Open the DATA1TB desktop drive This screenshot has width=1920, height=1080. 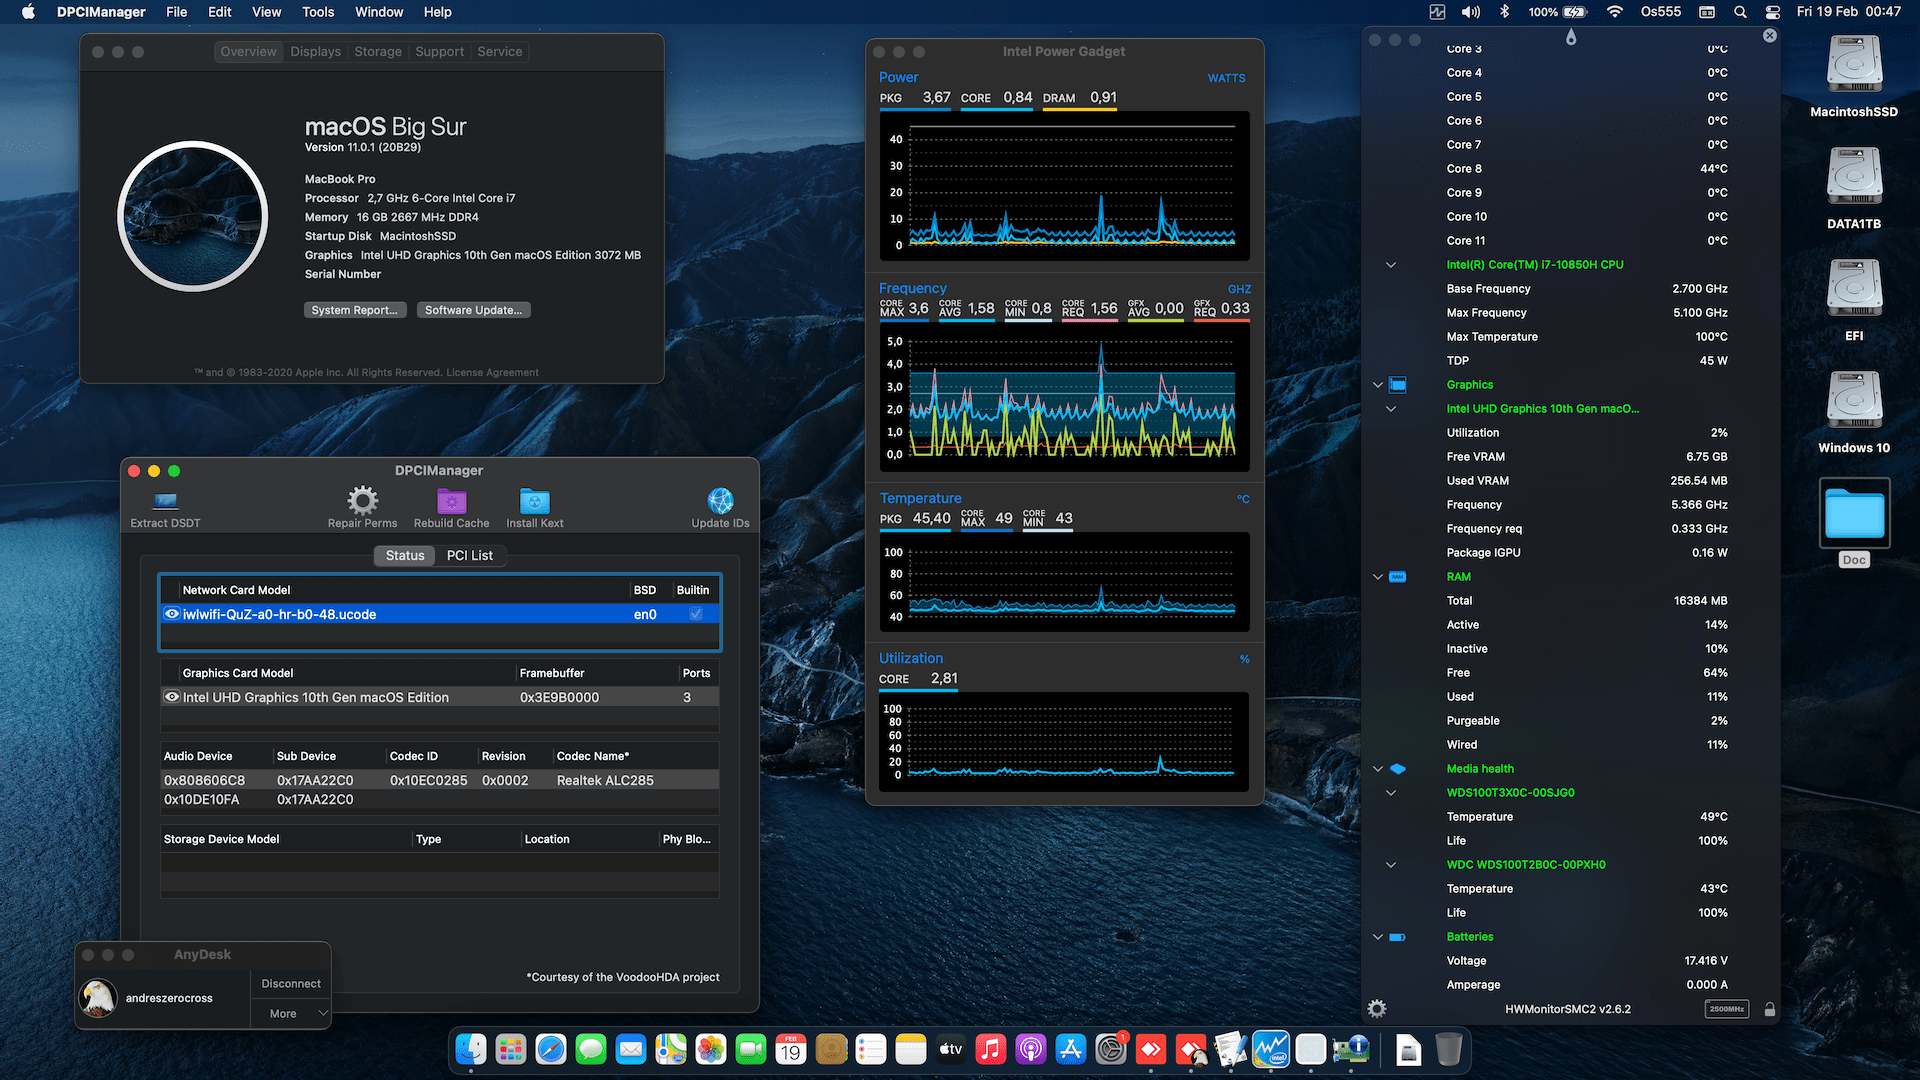coord(1854,177)
